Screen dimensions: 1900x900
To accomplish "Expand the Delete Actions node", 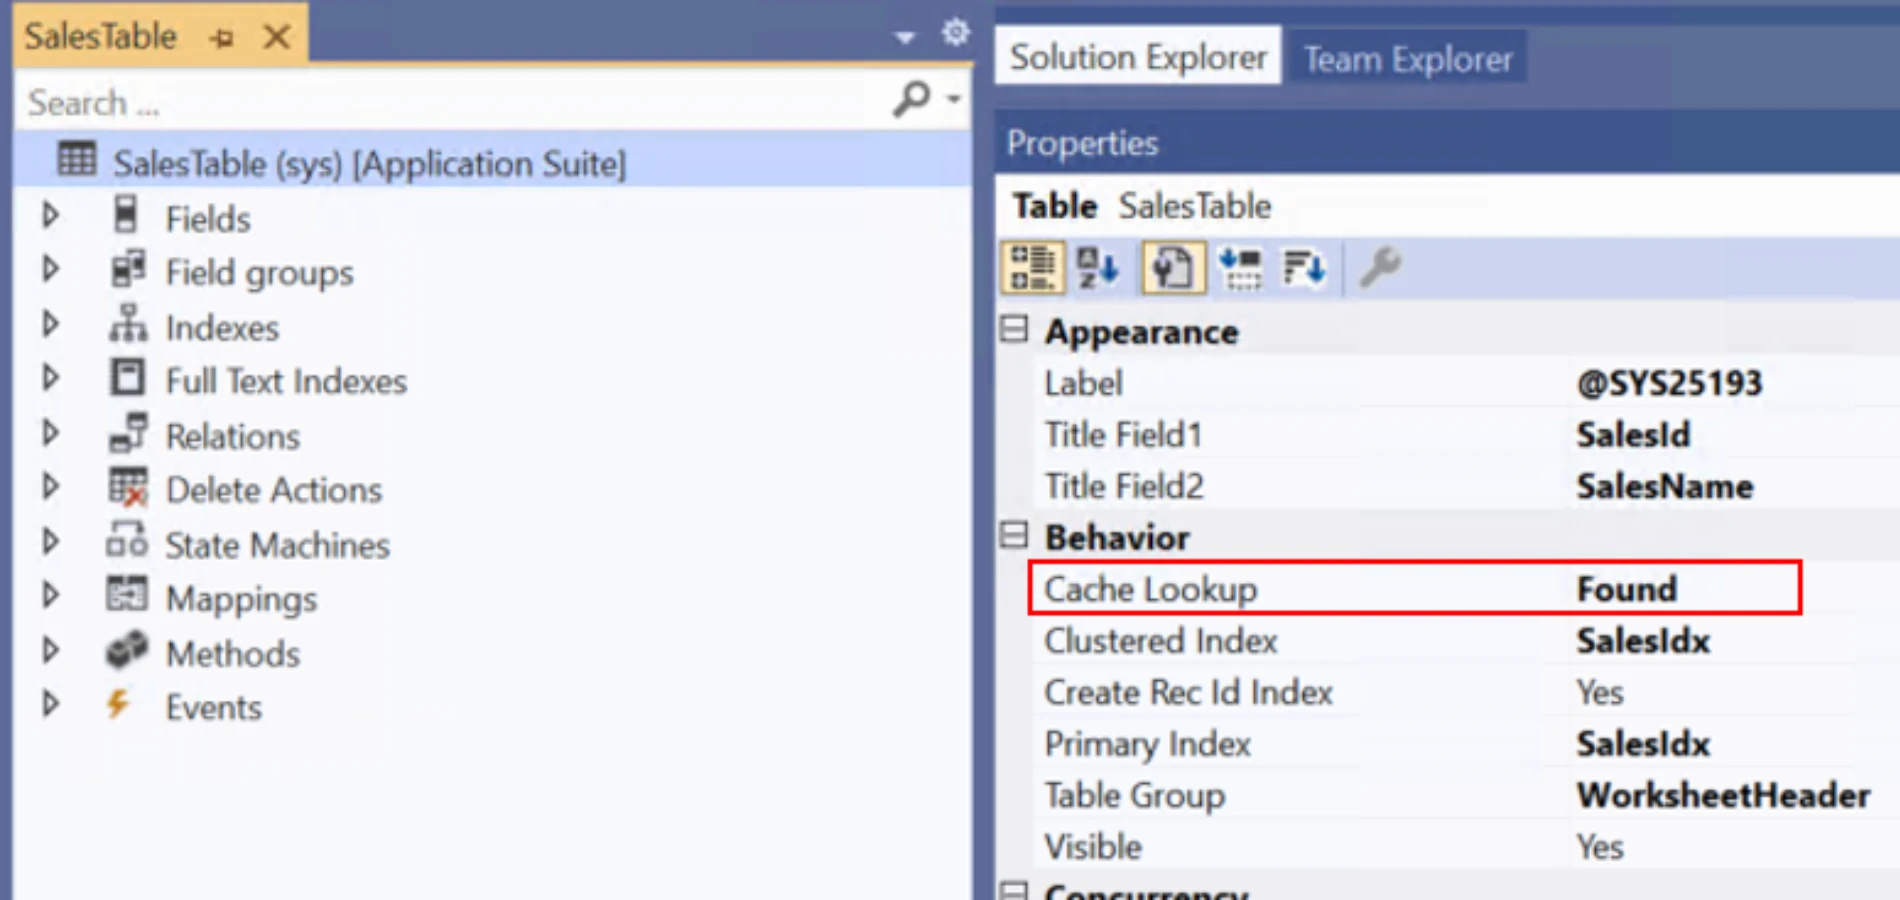I will click(x=50, y=486).
